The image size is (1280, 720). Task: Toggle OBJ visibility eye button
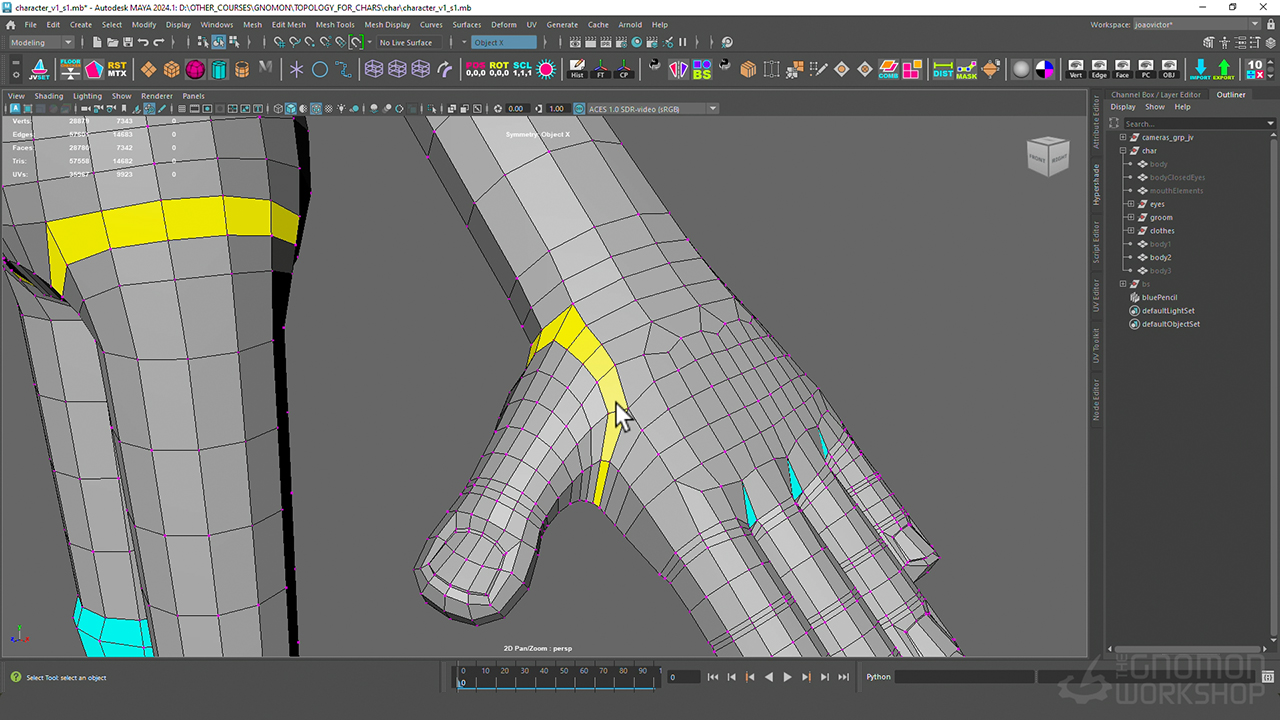pyautogui.click(x=1168, y=69)
